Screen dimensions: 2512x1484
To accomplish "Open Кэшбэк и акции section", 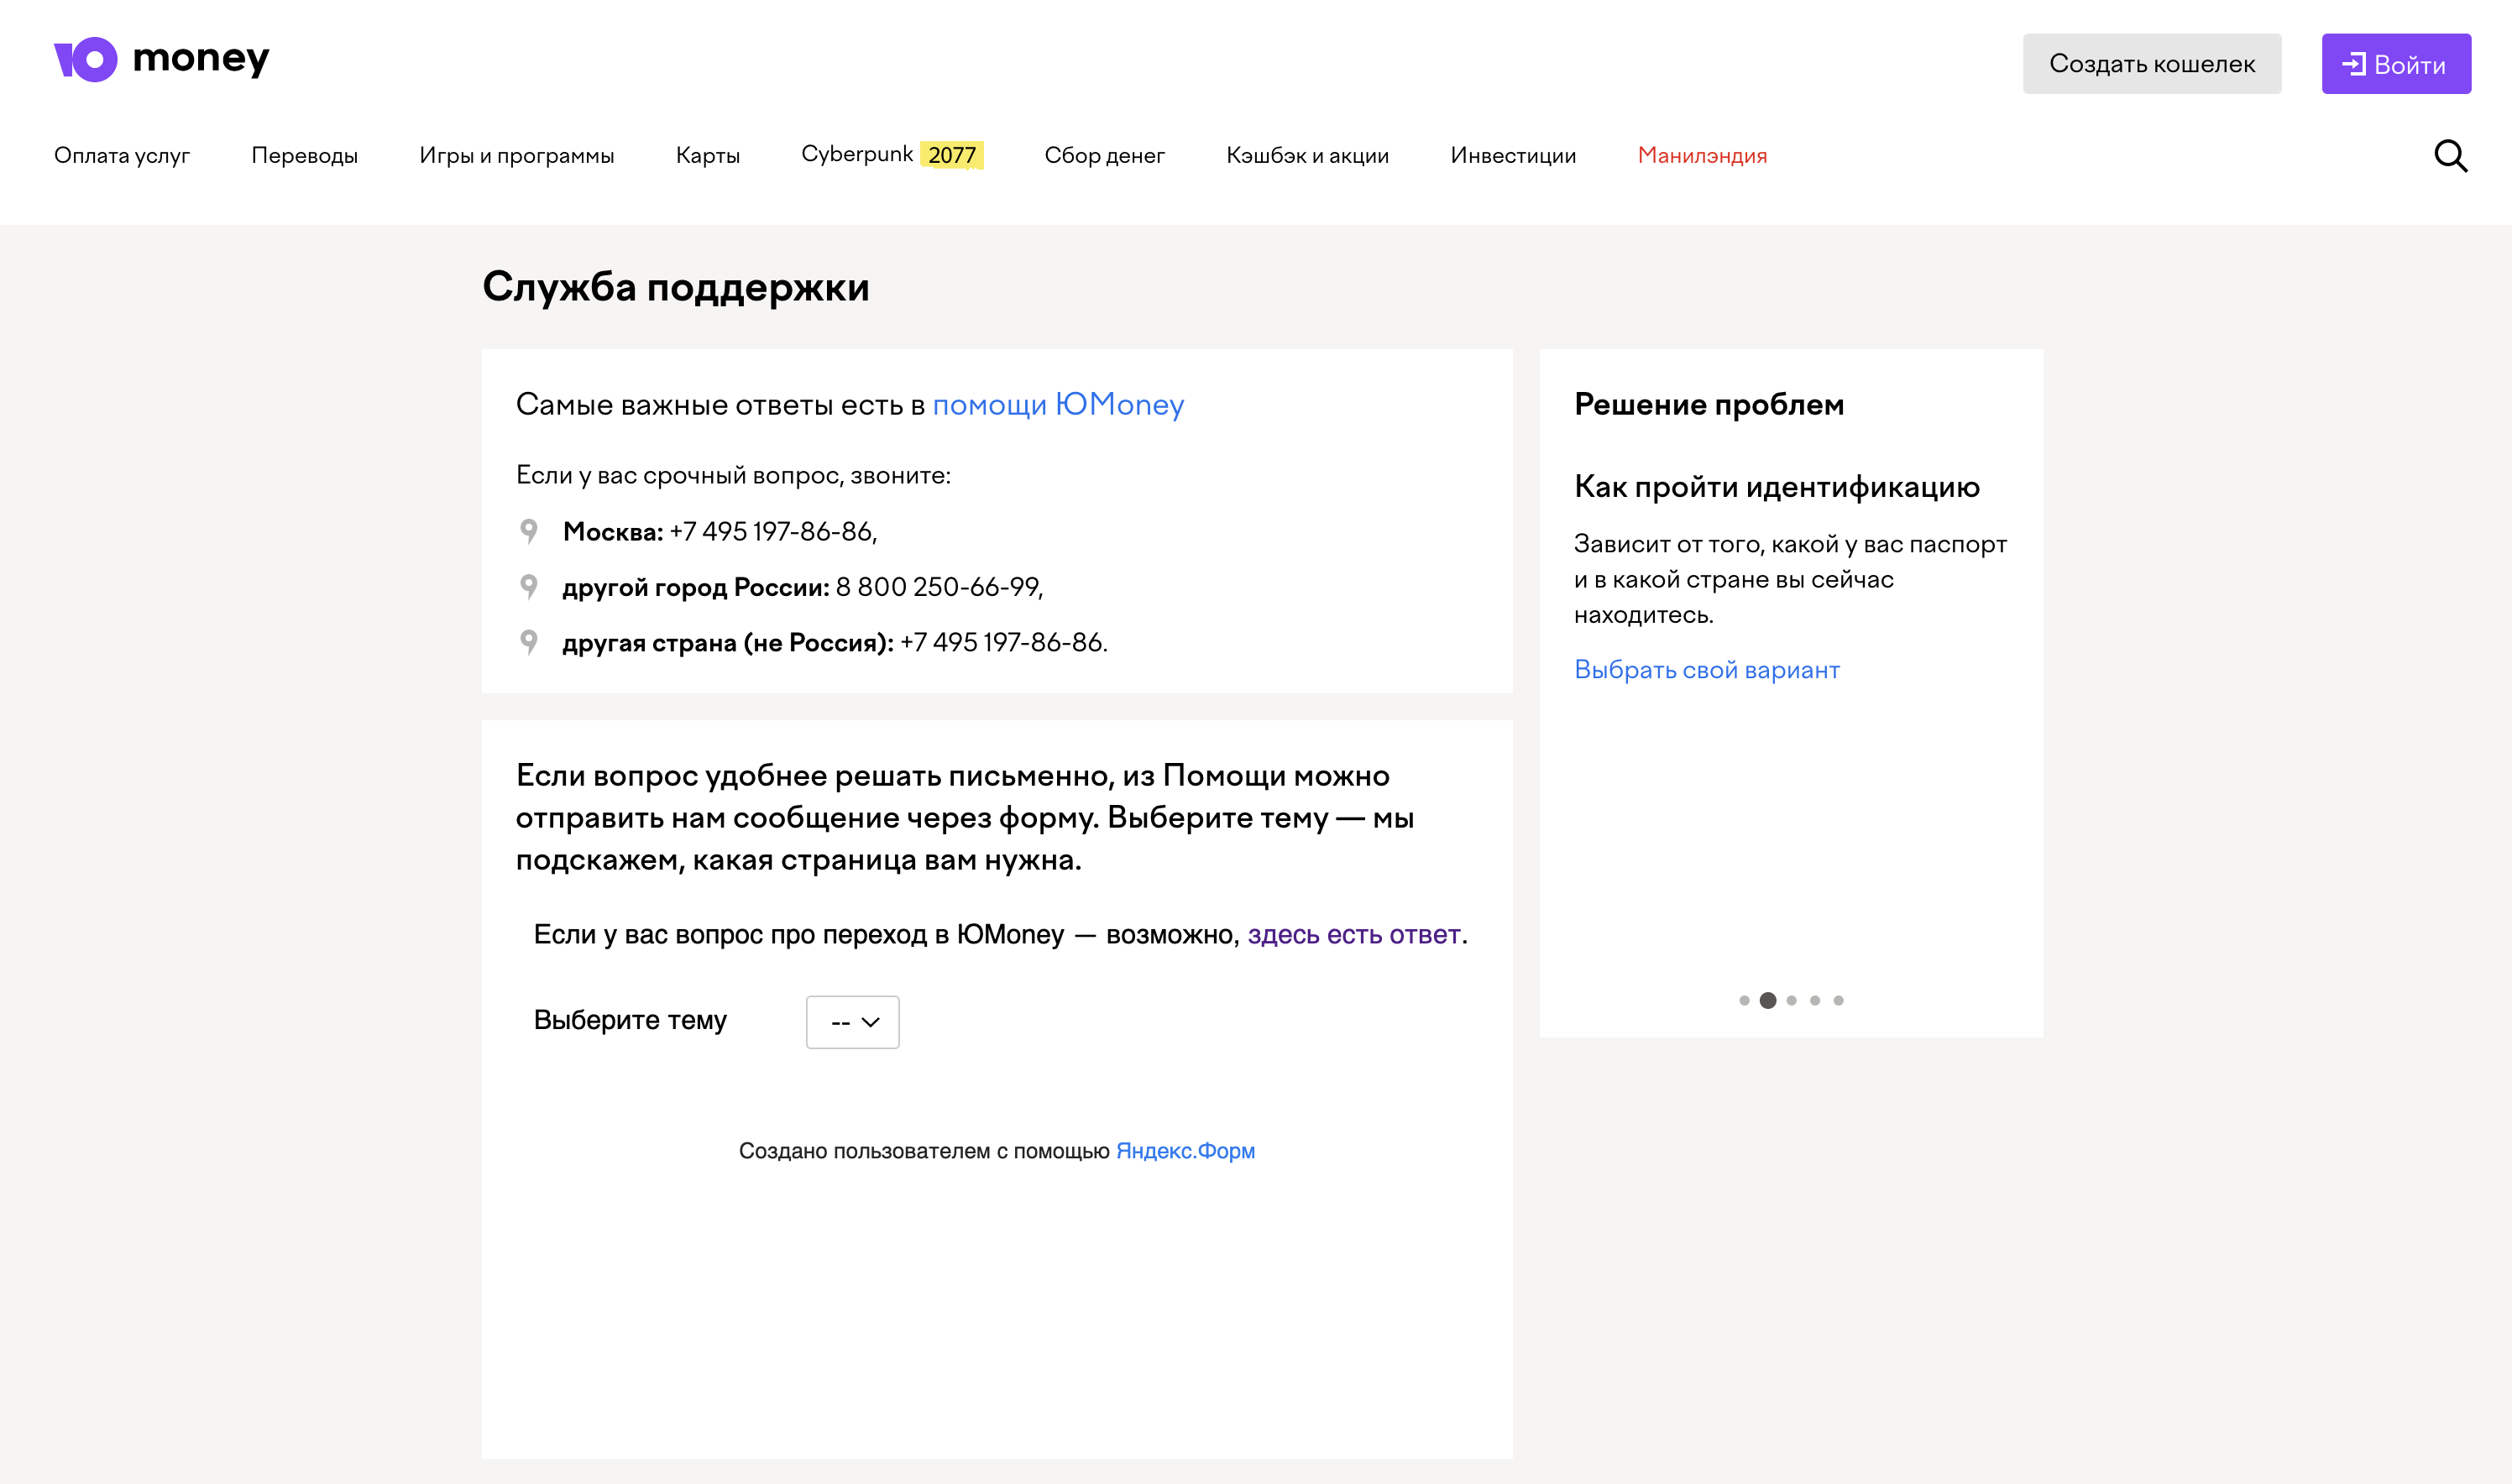I will (x=1307, y=156).
